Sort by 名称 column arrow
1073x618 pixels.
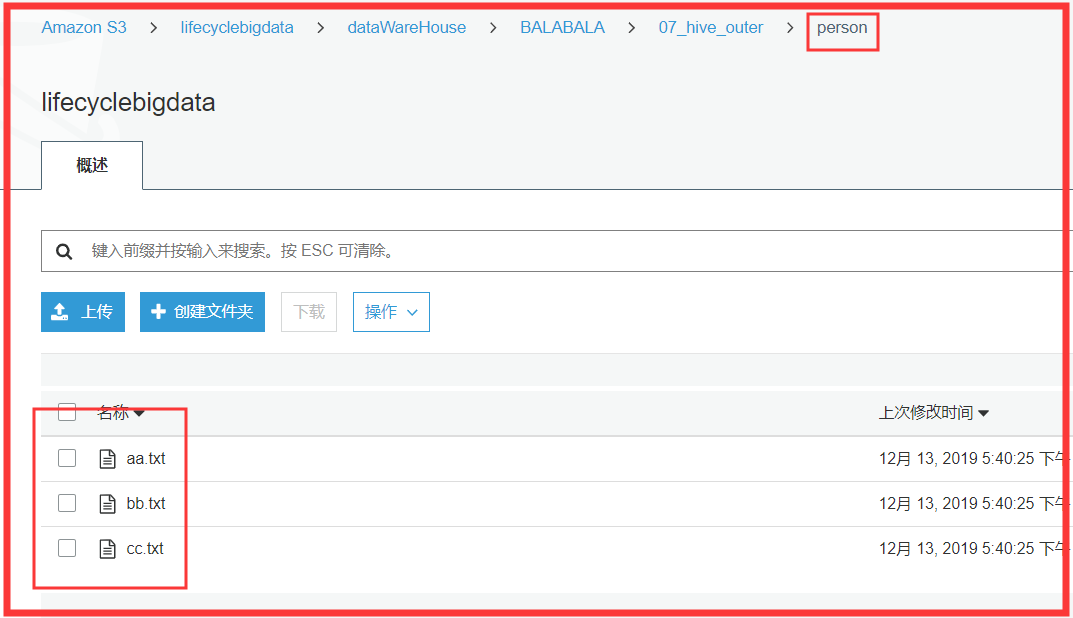[139, 413]
